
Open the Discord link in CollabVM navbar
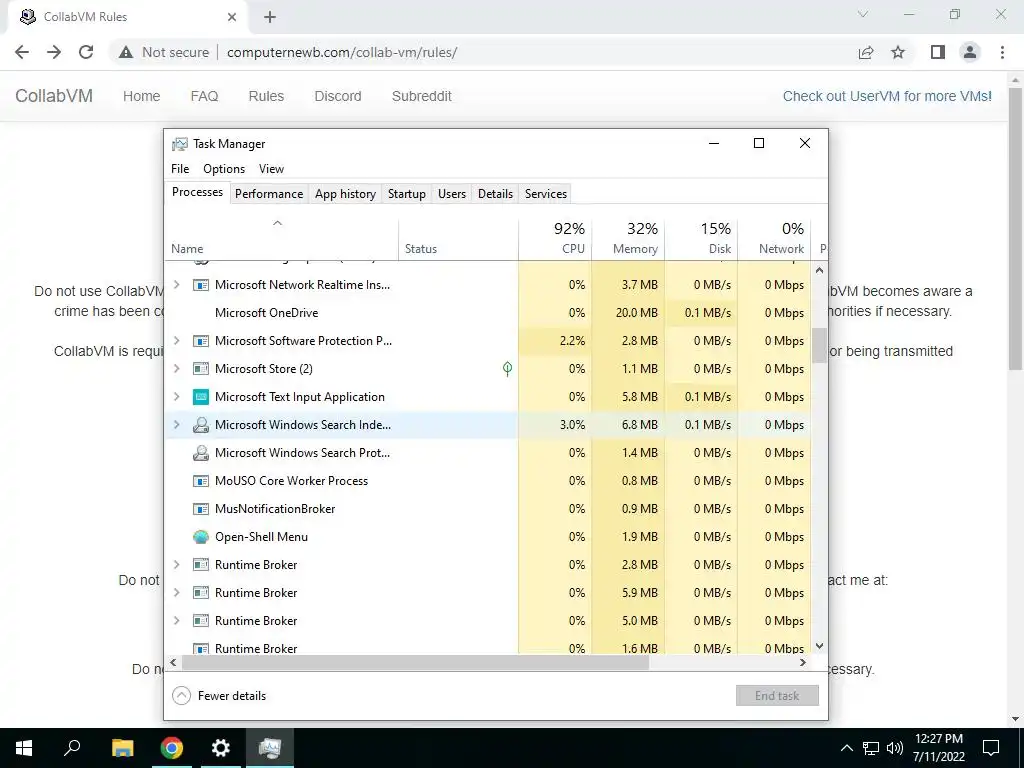tap(338, 96)
